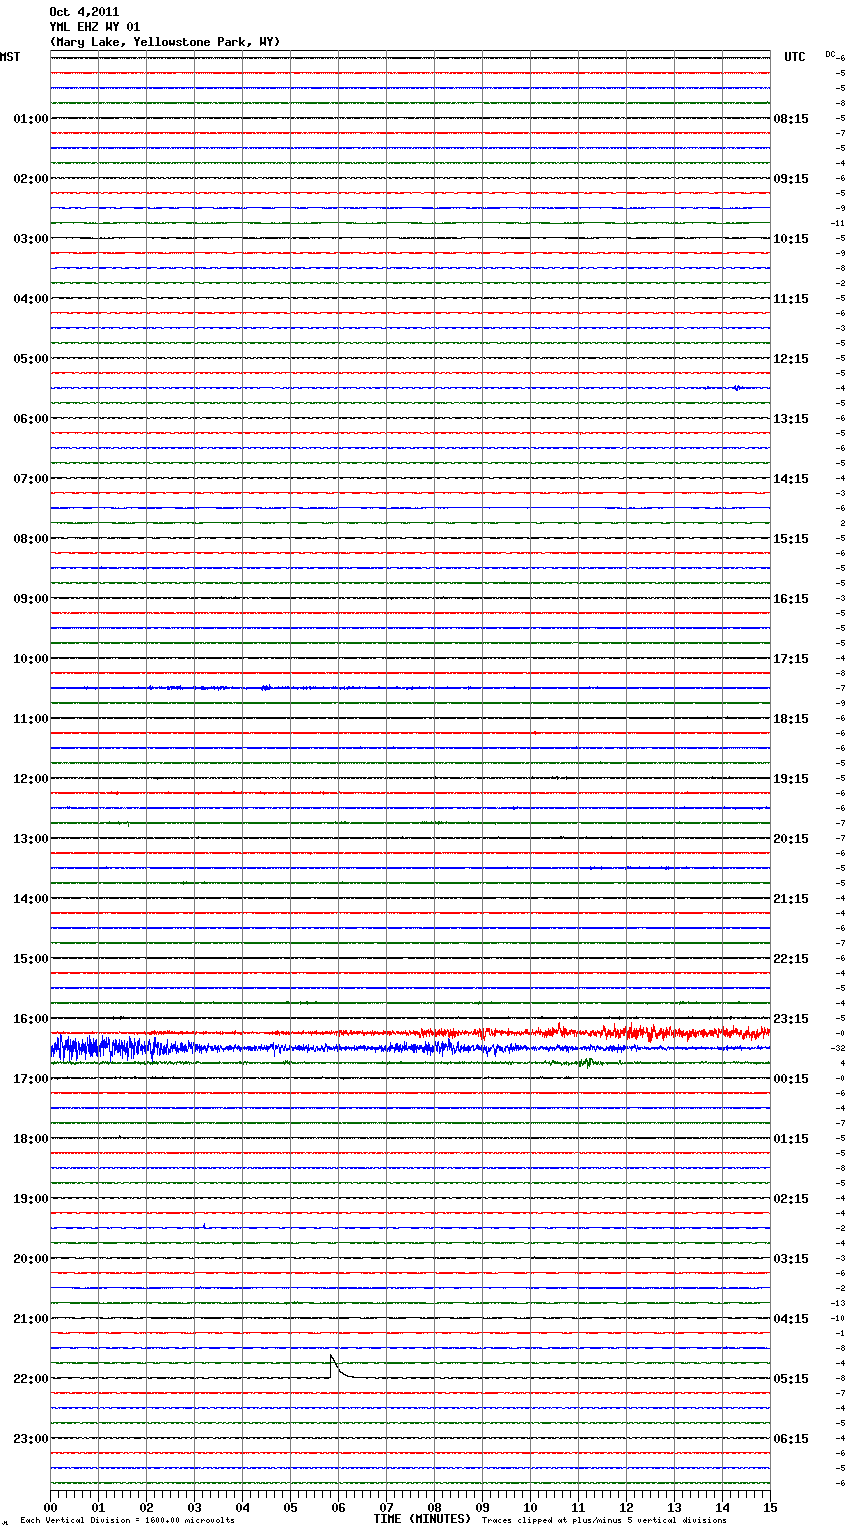Click the noisy blue trace after 16:00
This screenshot has height=1534, width=850.
(x=410, y=1048)
